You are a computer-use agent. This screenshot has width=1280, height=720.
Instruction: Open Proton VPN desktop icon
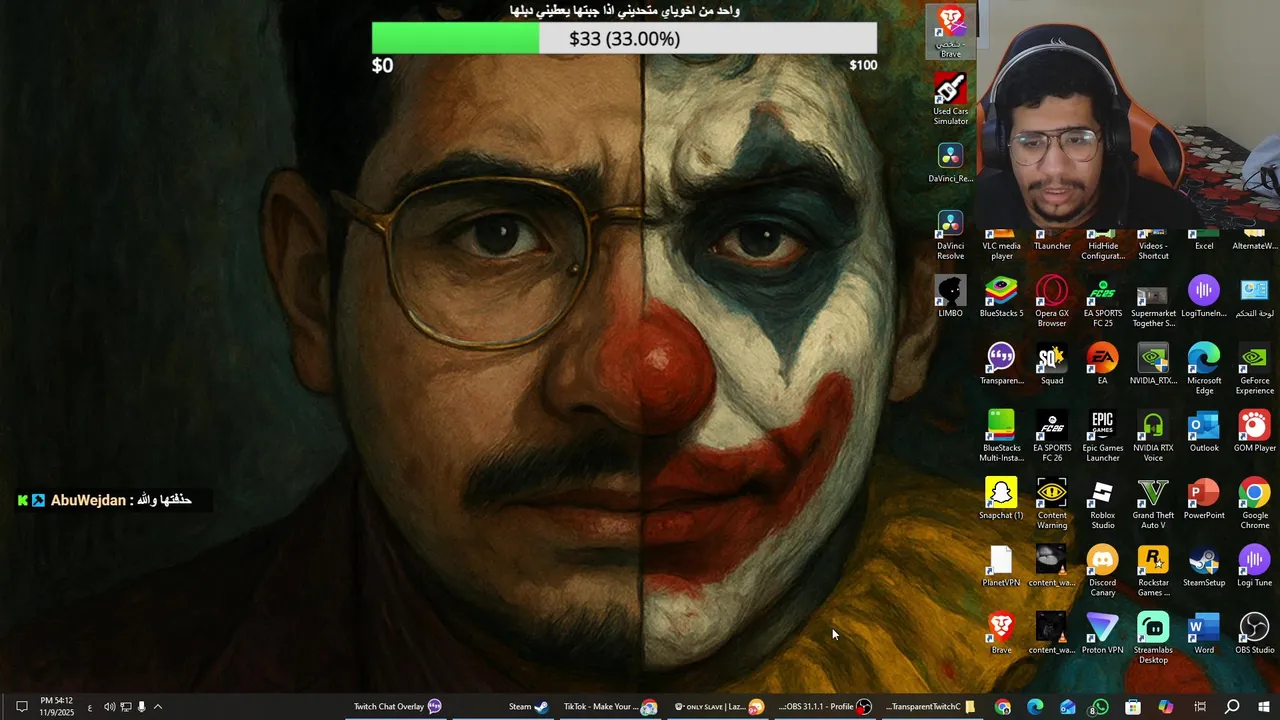[x=1102, y=633]
